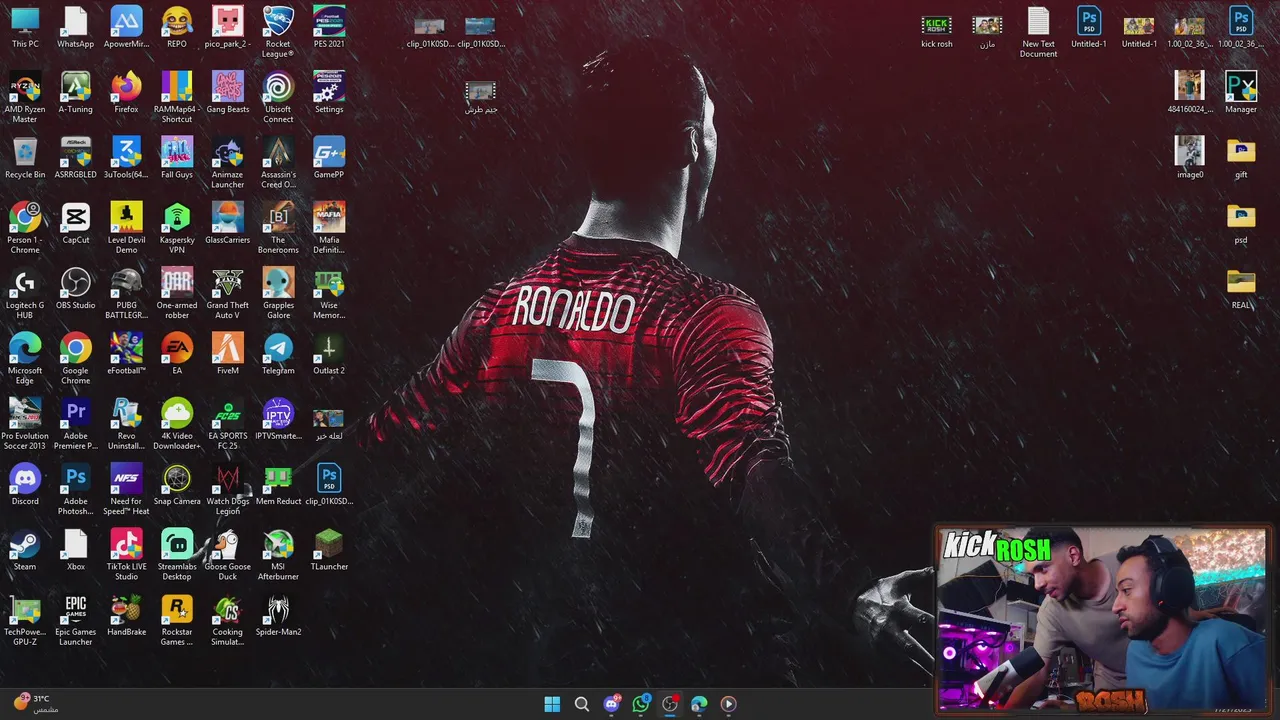
Task: Open Assassin's Creed shortcut
Action: coord(278,163)
